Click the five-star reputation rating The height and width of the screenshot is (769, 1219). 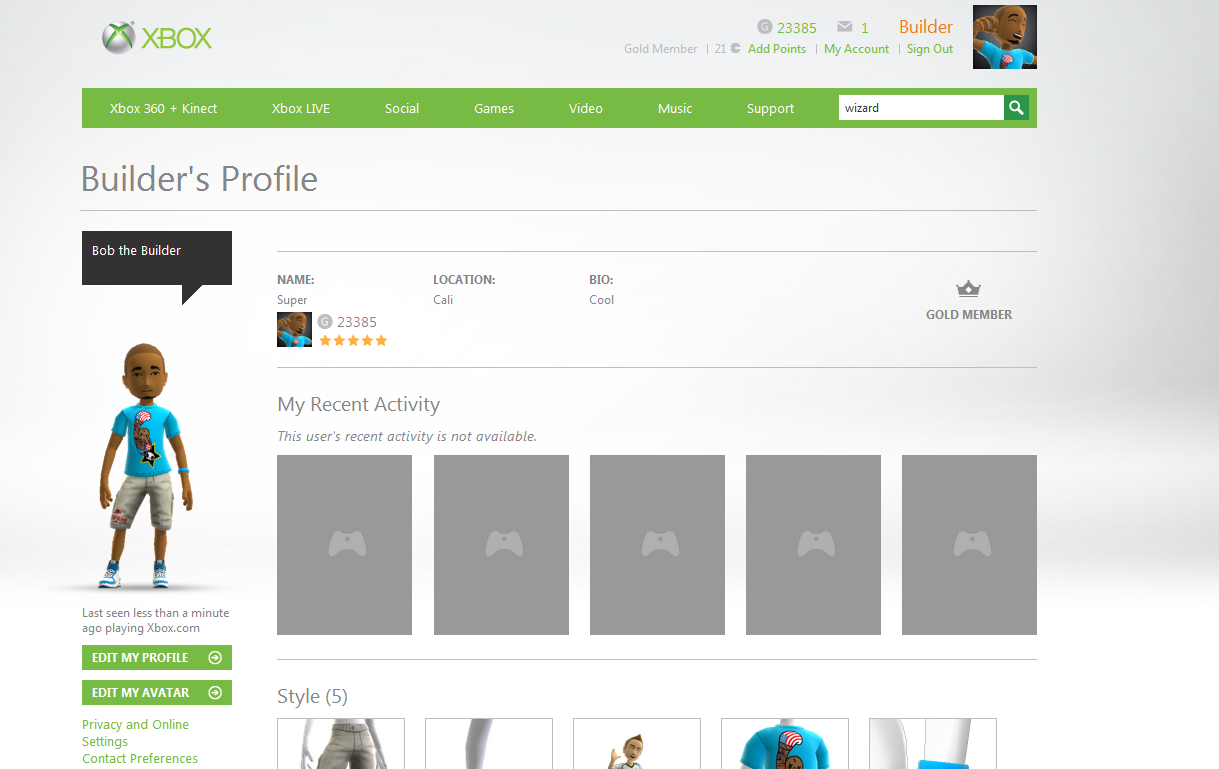(x=353, y=341)
